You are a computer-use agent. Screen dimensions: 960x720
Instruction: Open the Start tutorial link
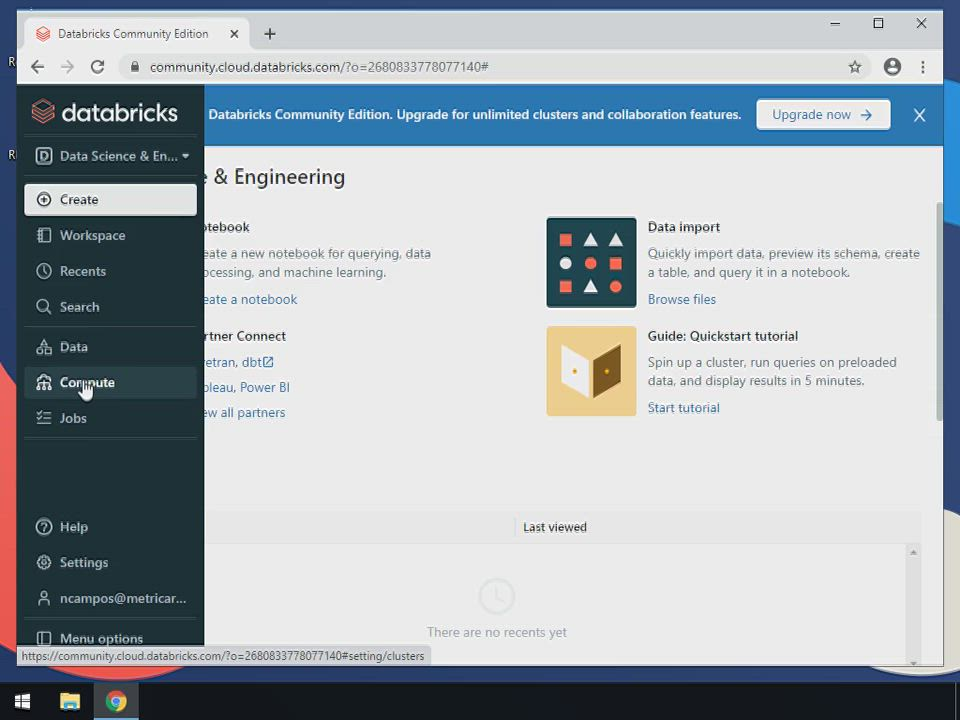[683, 408]
